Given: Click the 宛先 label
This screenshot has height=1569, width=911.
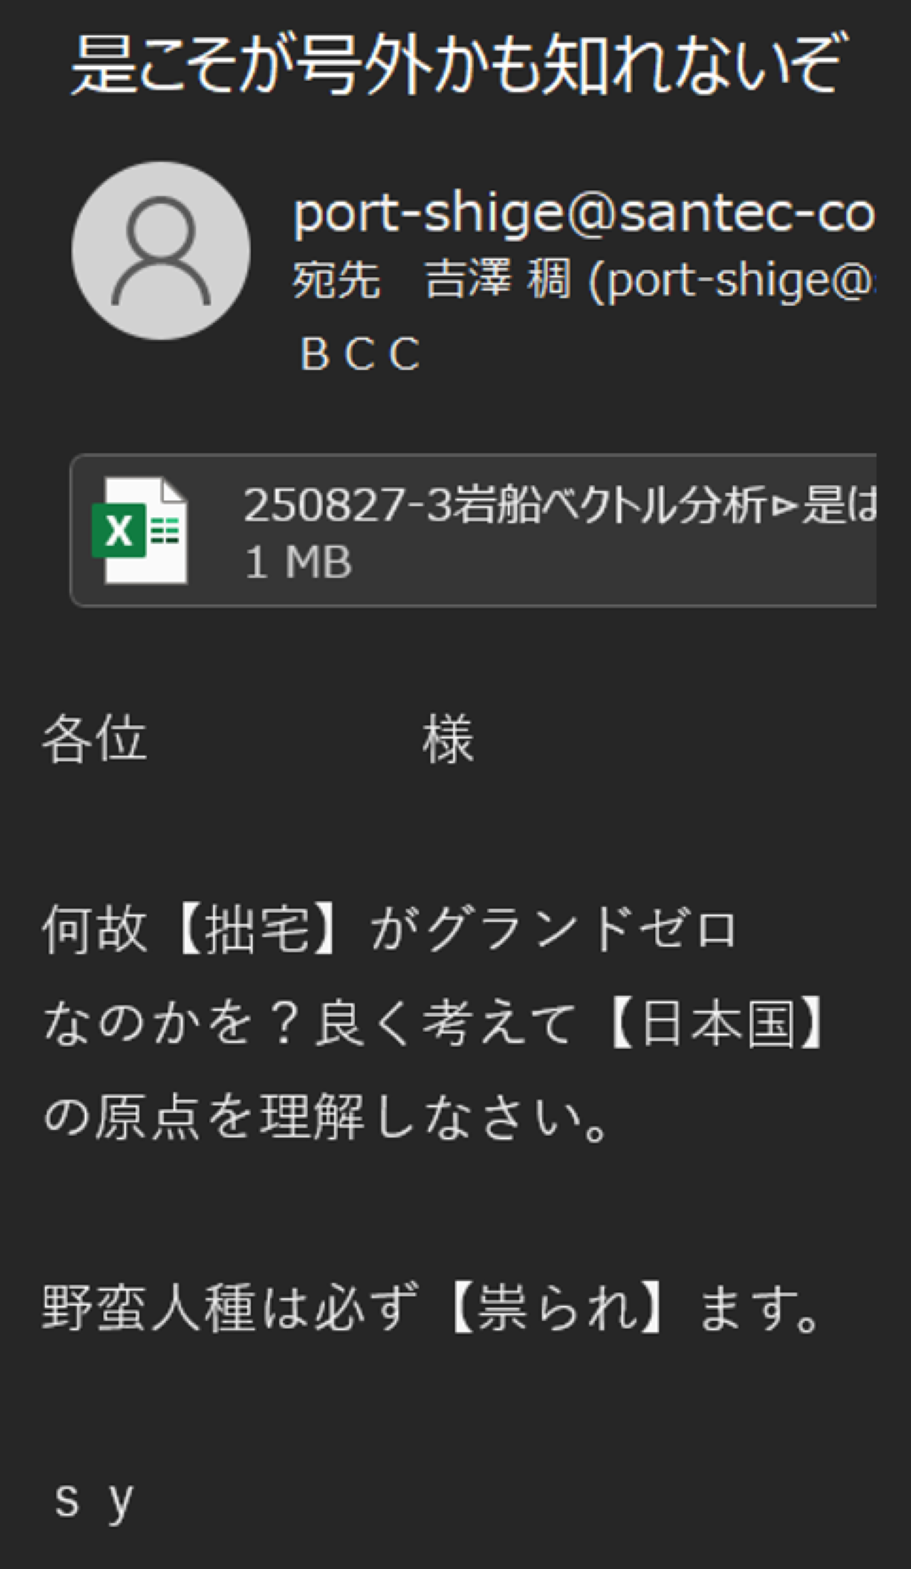Looking at the screenshot, I should [x=336, y=280].
